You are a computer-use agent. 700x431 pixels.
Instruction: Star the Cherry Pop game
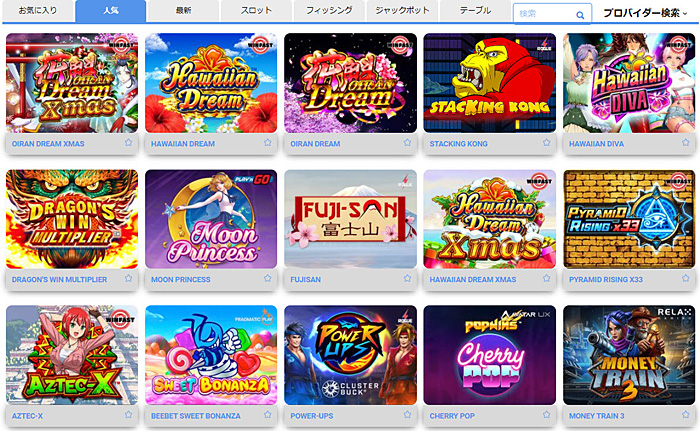click(x=546, y=414)
